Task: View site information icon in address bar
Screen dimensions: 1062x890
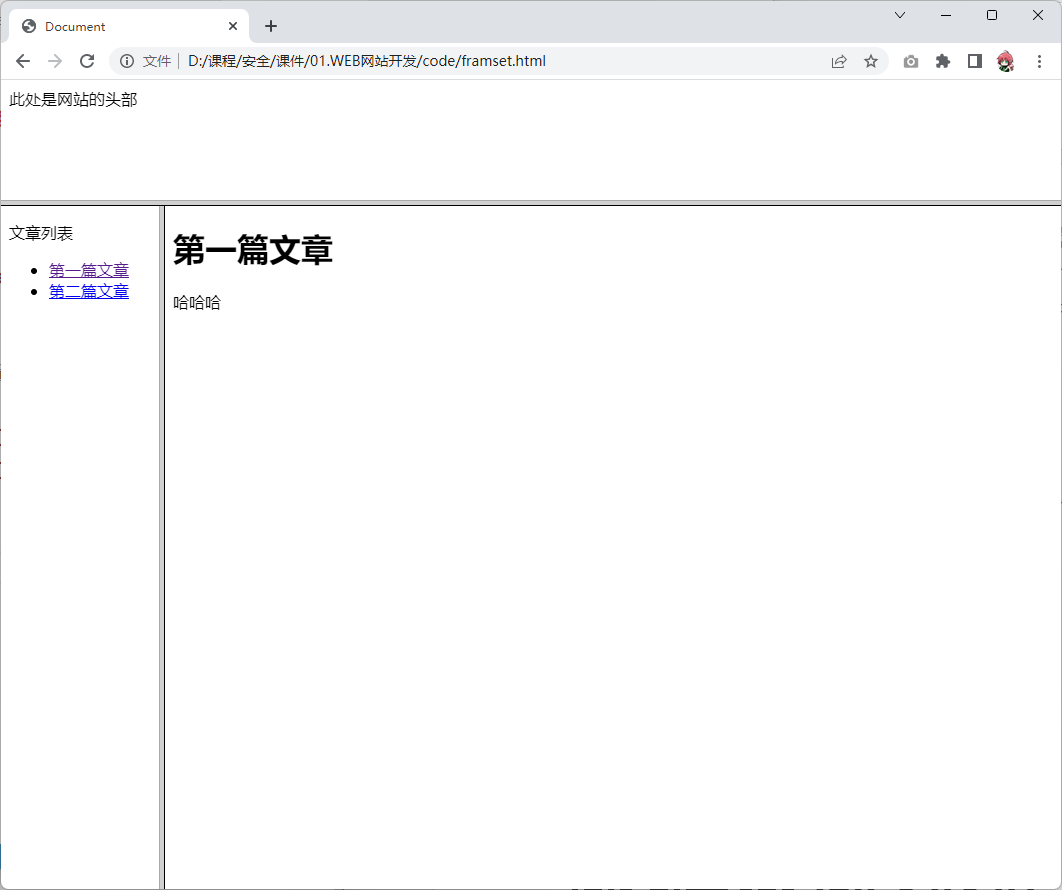Action: pyautogui.click(x=127, y=61)
